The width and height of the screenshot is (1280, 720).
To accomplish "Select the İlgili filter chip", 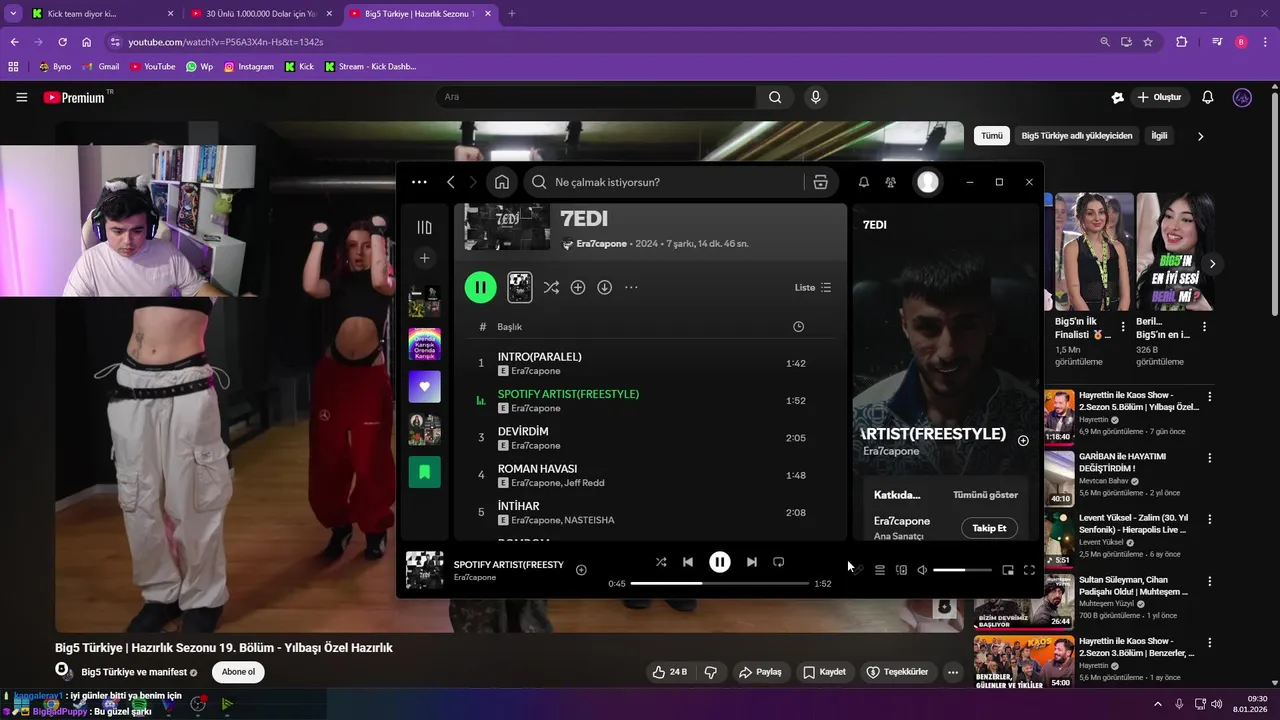I will [1159, 136].
